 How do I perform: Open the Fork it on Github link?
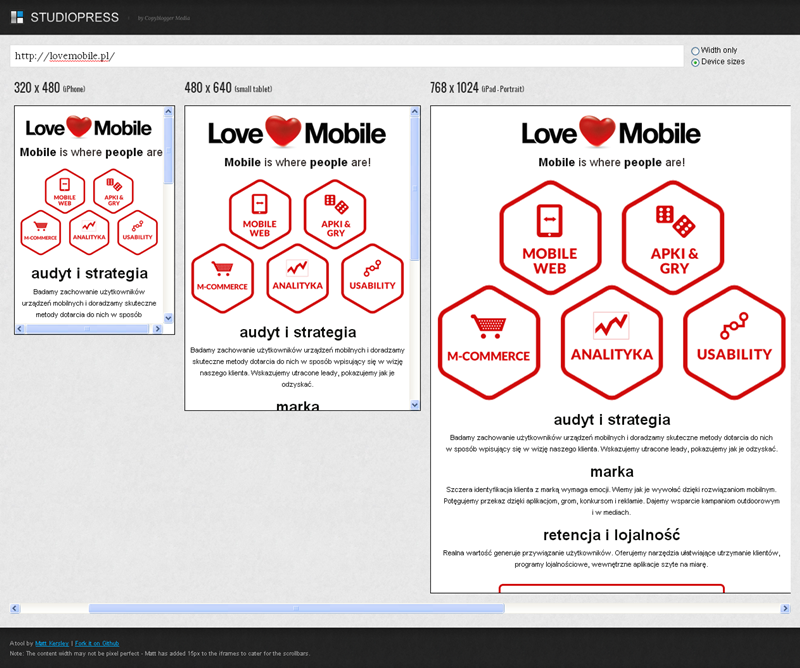tap(97, 643)
